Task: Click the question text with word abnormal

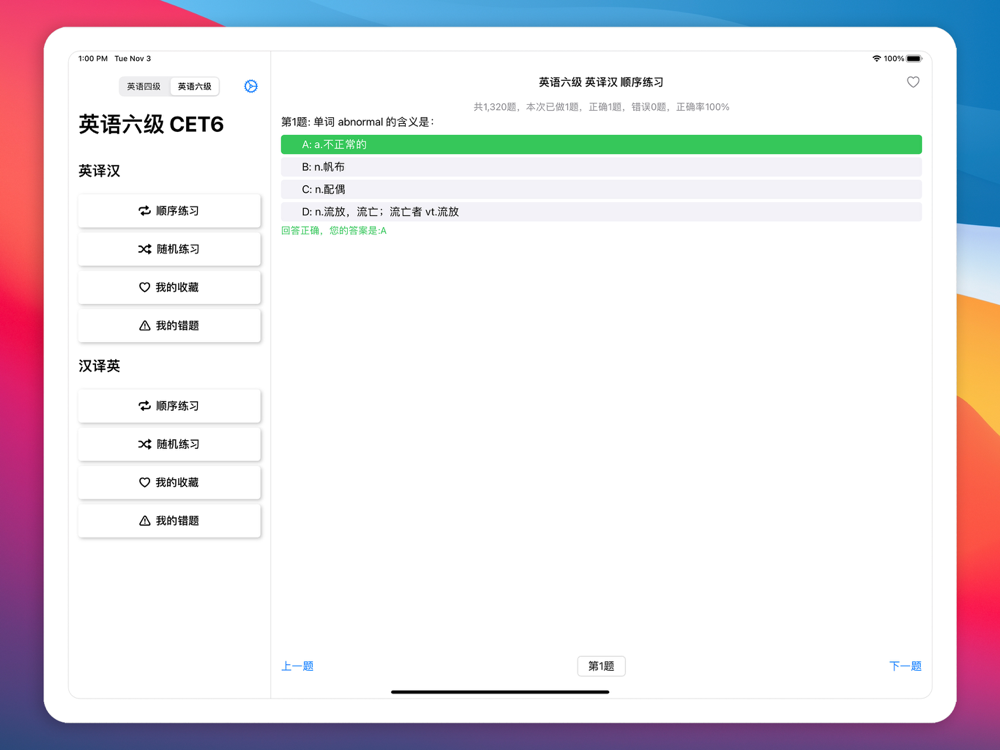Action: [x=357, y=122]
